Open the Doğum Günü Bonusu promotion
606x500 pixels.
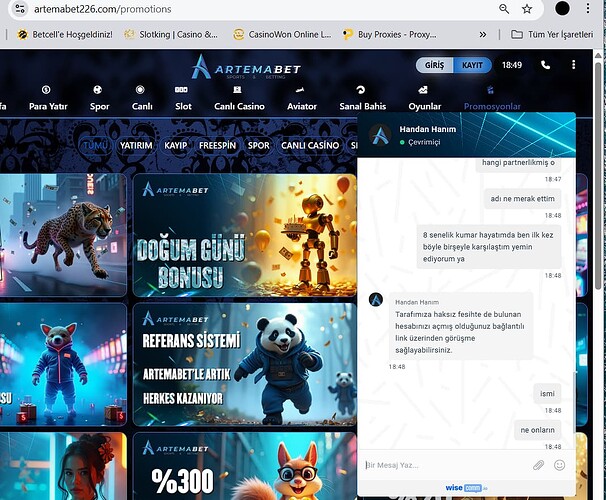coord(245,235)
